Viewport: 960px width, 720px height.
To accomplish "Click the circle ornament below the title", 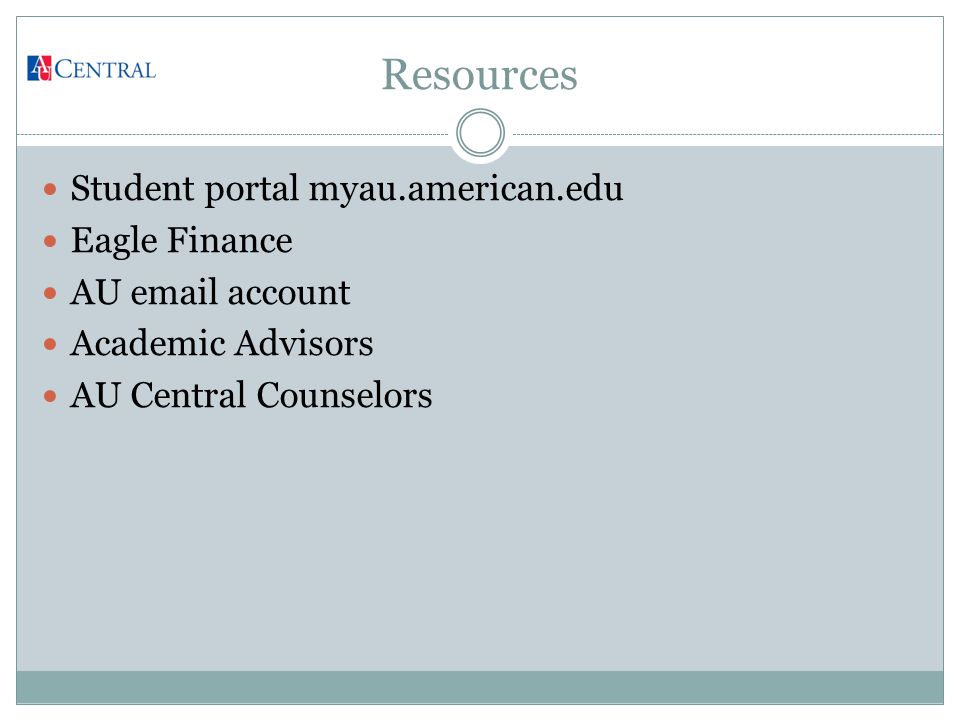I will [x=481, y=133].
